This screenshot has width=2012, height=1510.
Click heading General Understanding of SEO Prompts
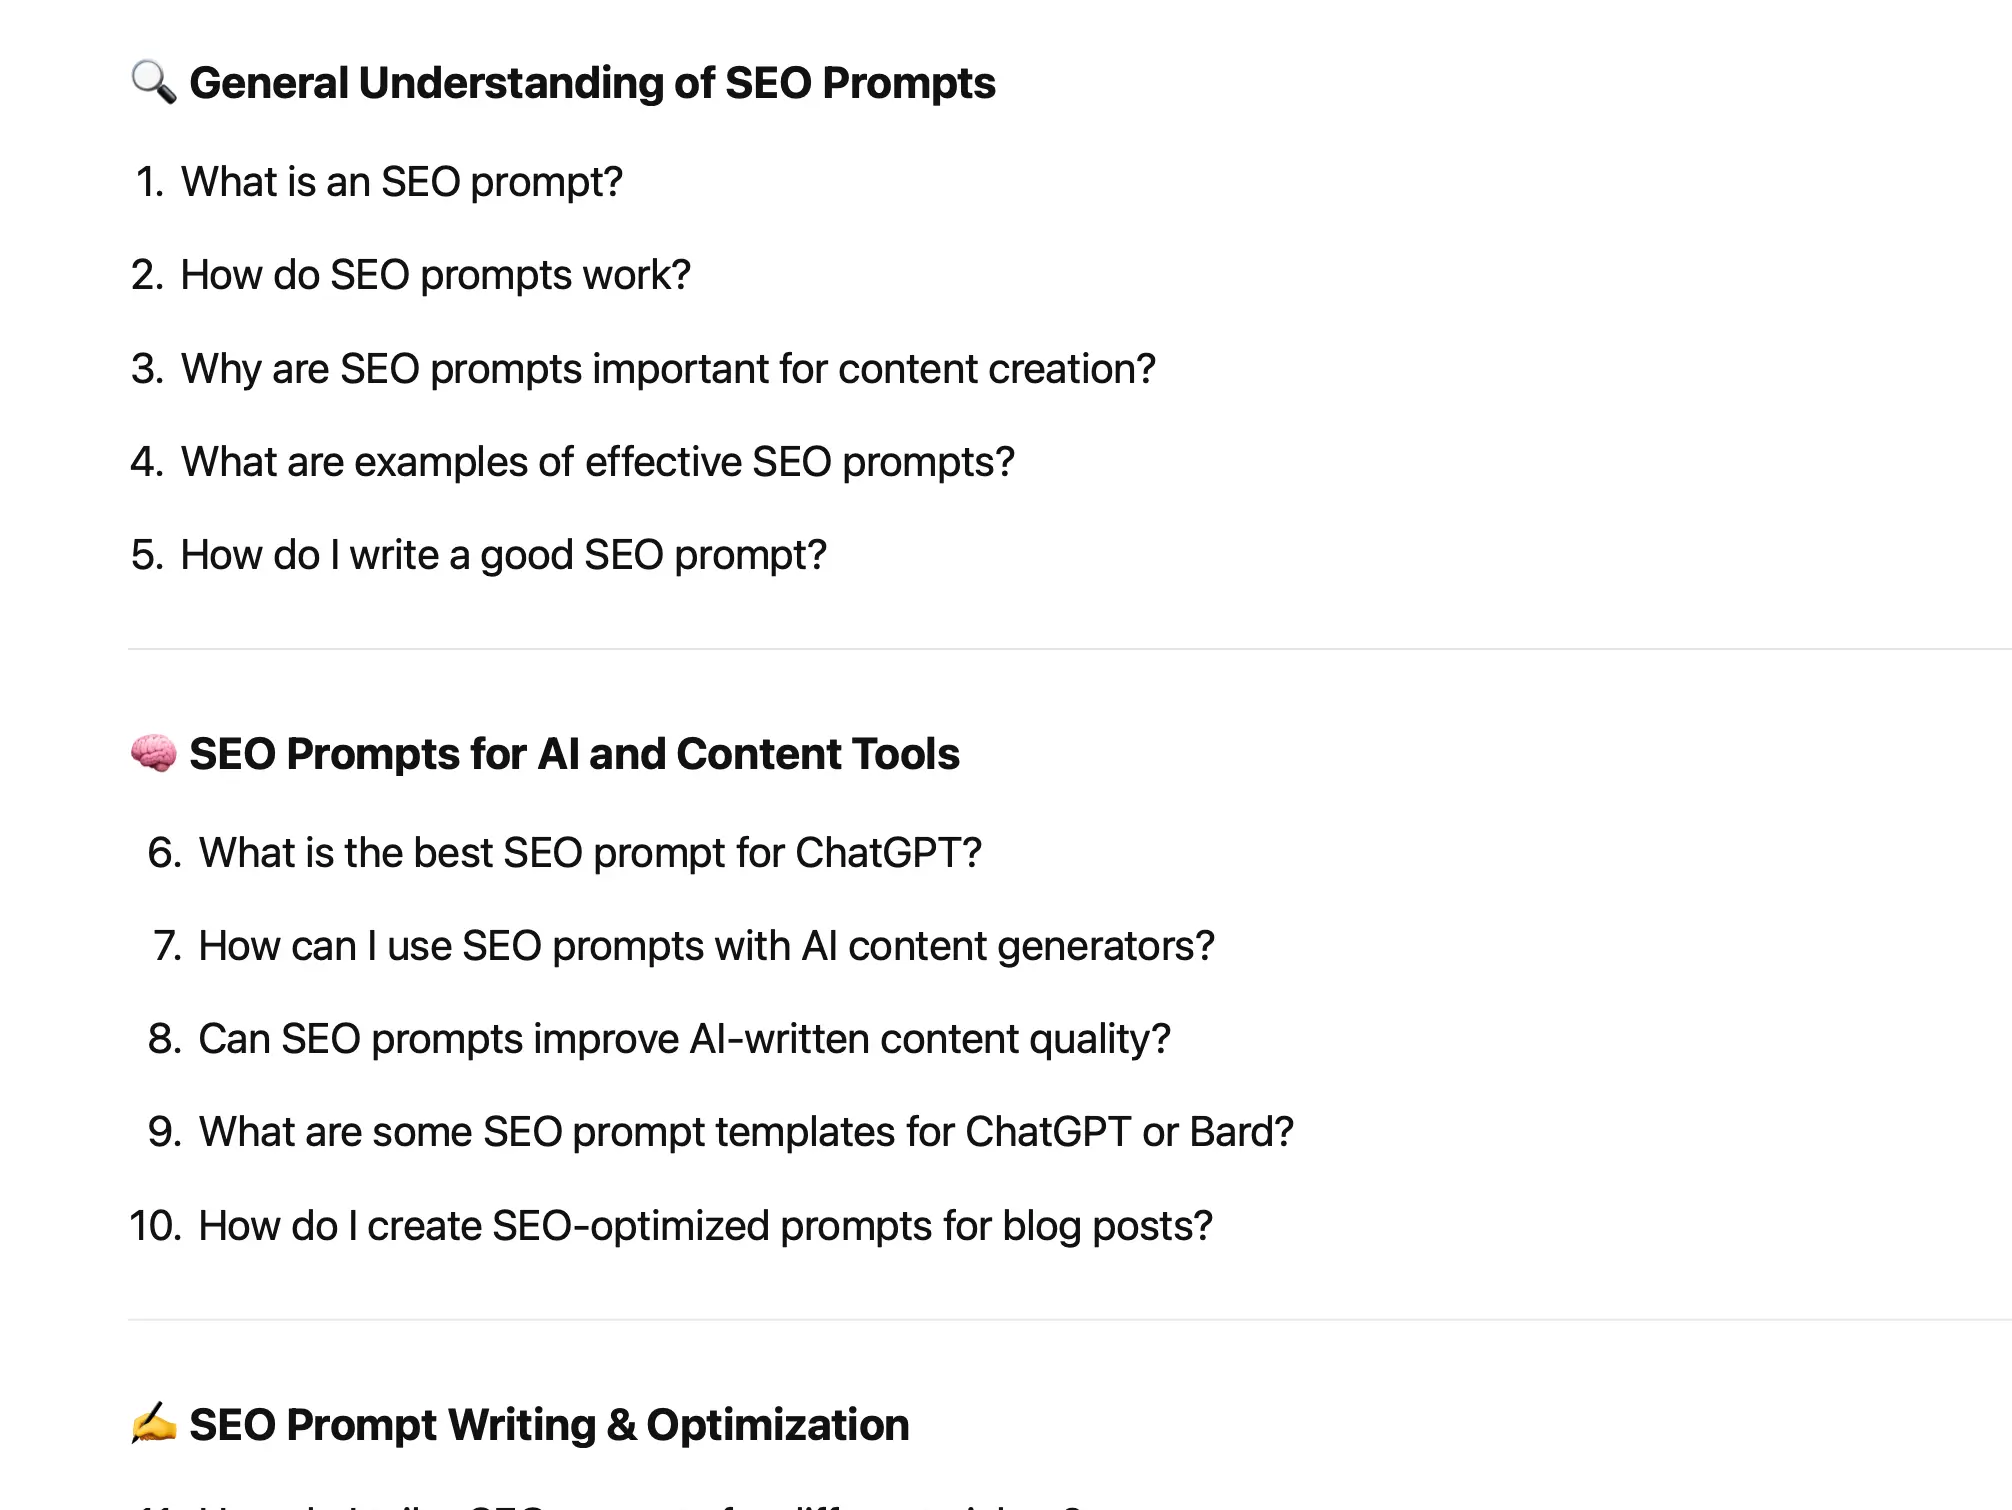click(592, 83)
